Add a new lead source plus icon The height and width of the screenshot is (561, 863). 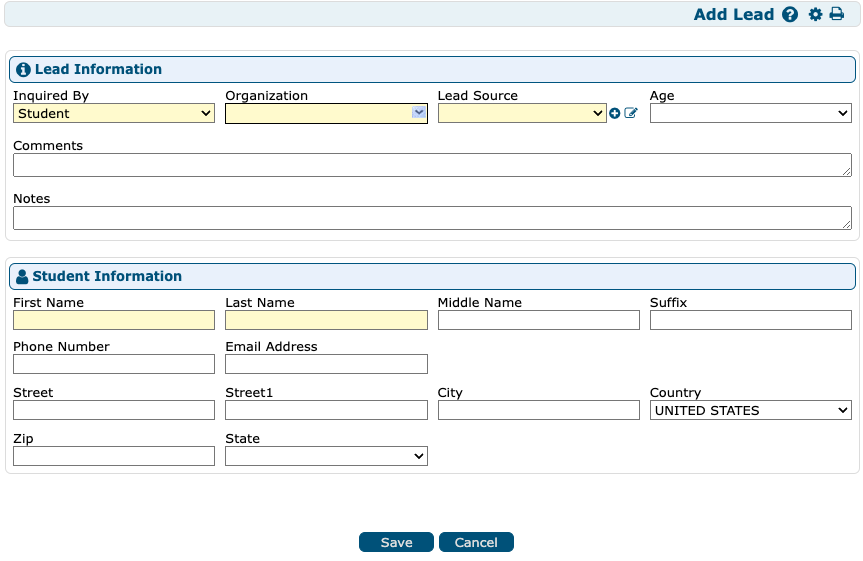(615, 114)
